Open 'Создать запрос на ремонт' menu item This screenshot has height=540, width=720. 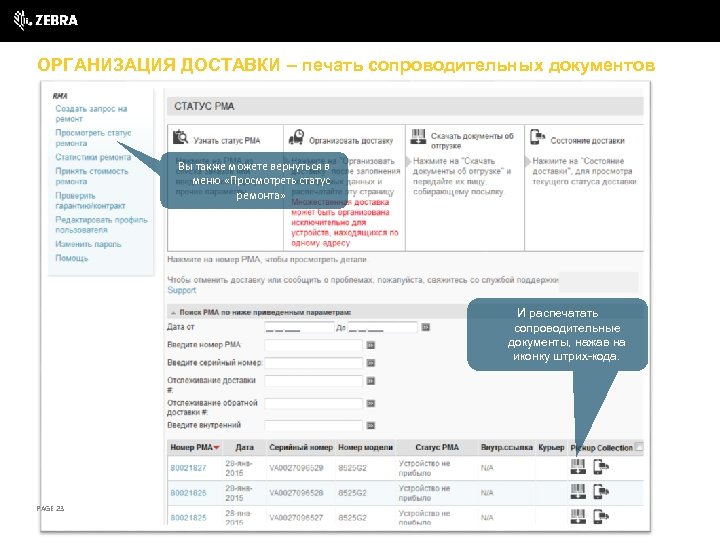(x=91, y=114)
